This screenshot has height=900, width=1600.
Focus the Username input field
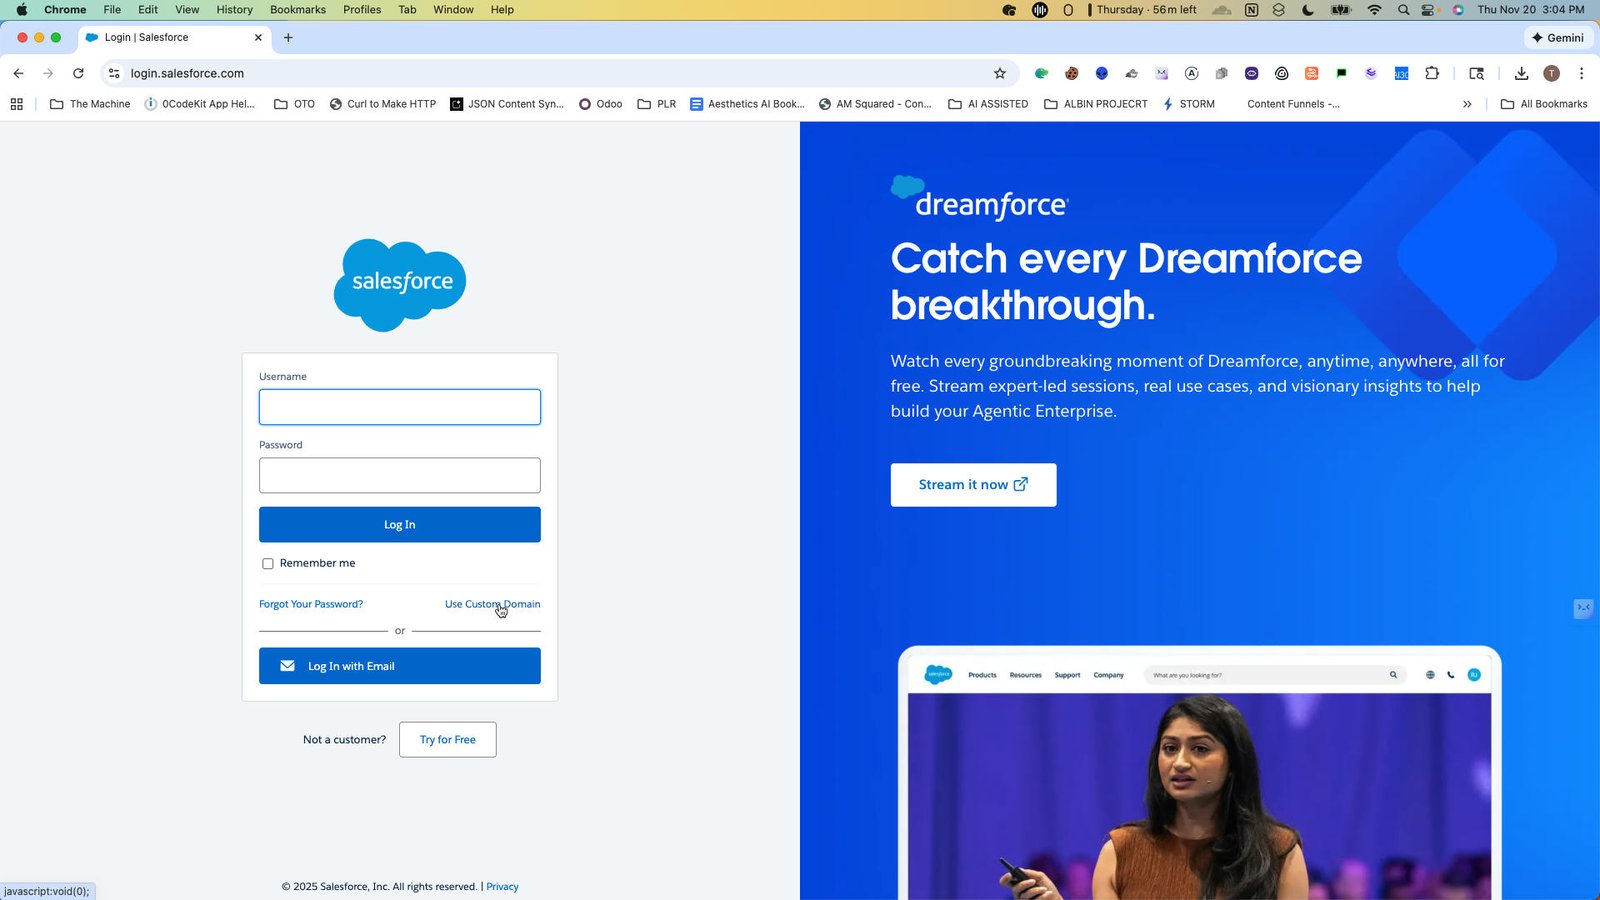click(x=400, y=407)
